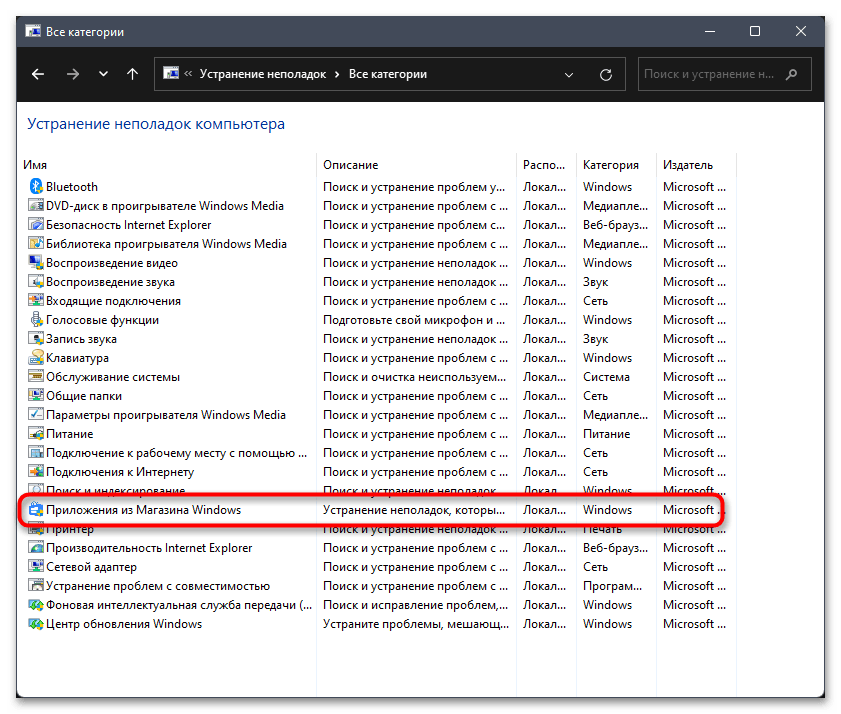Viewport: 841px width, 714px height.
Task: Click the Воспроизведение звука icon
Action: [36, 282]
